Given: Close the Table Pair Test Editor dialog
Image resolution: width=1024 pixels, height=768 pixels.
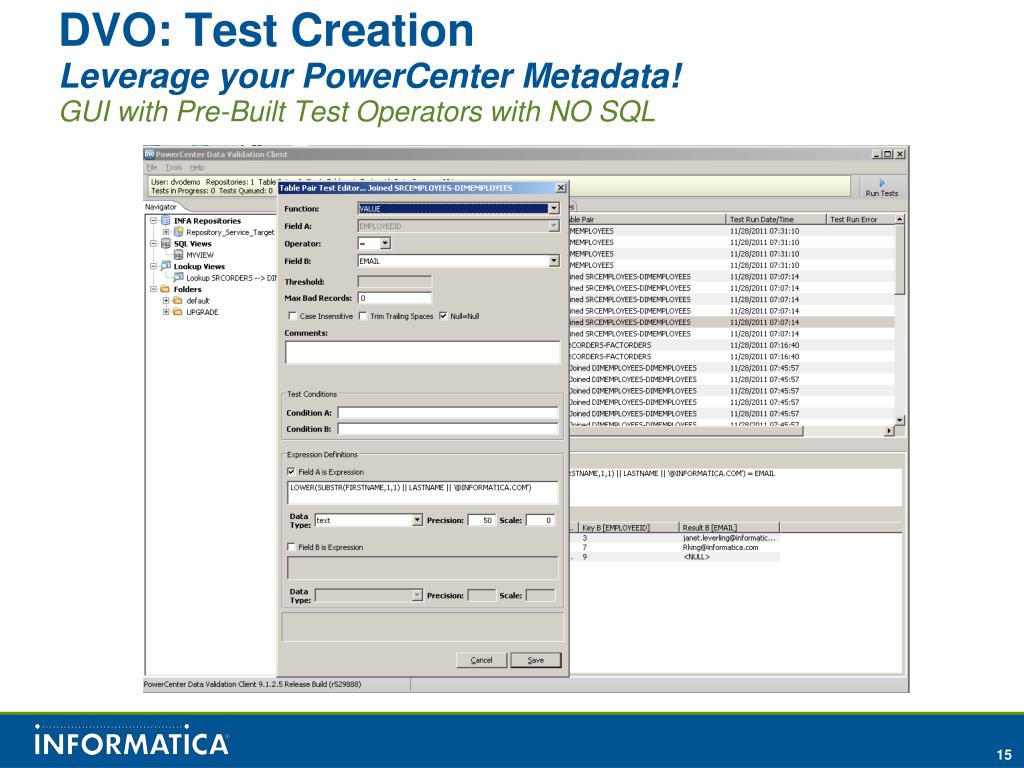Looking at the screenshot, I should 560,188.
